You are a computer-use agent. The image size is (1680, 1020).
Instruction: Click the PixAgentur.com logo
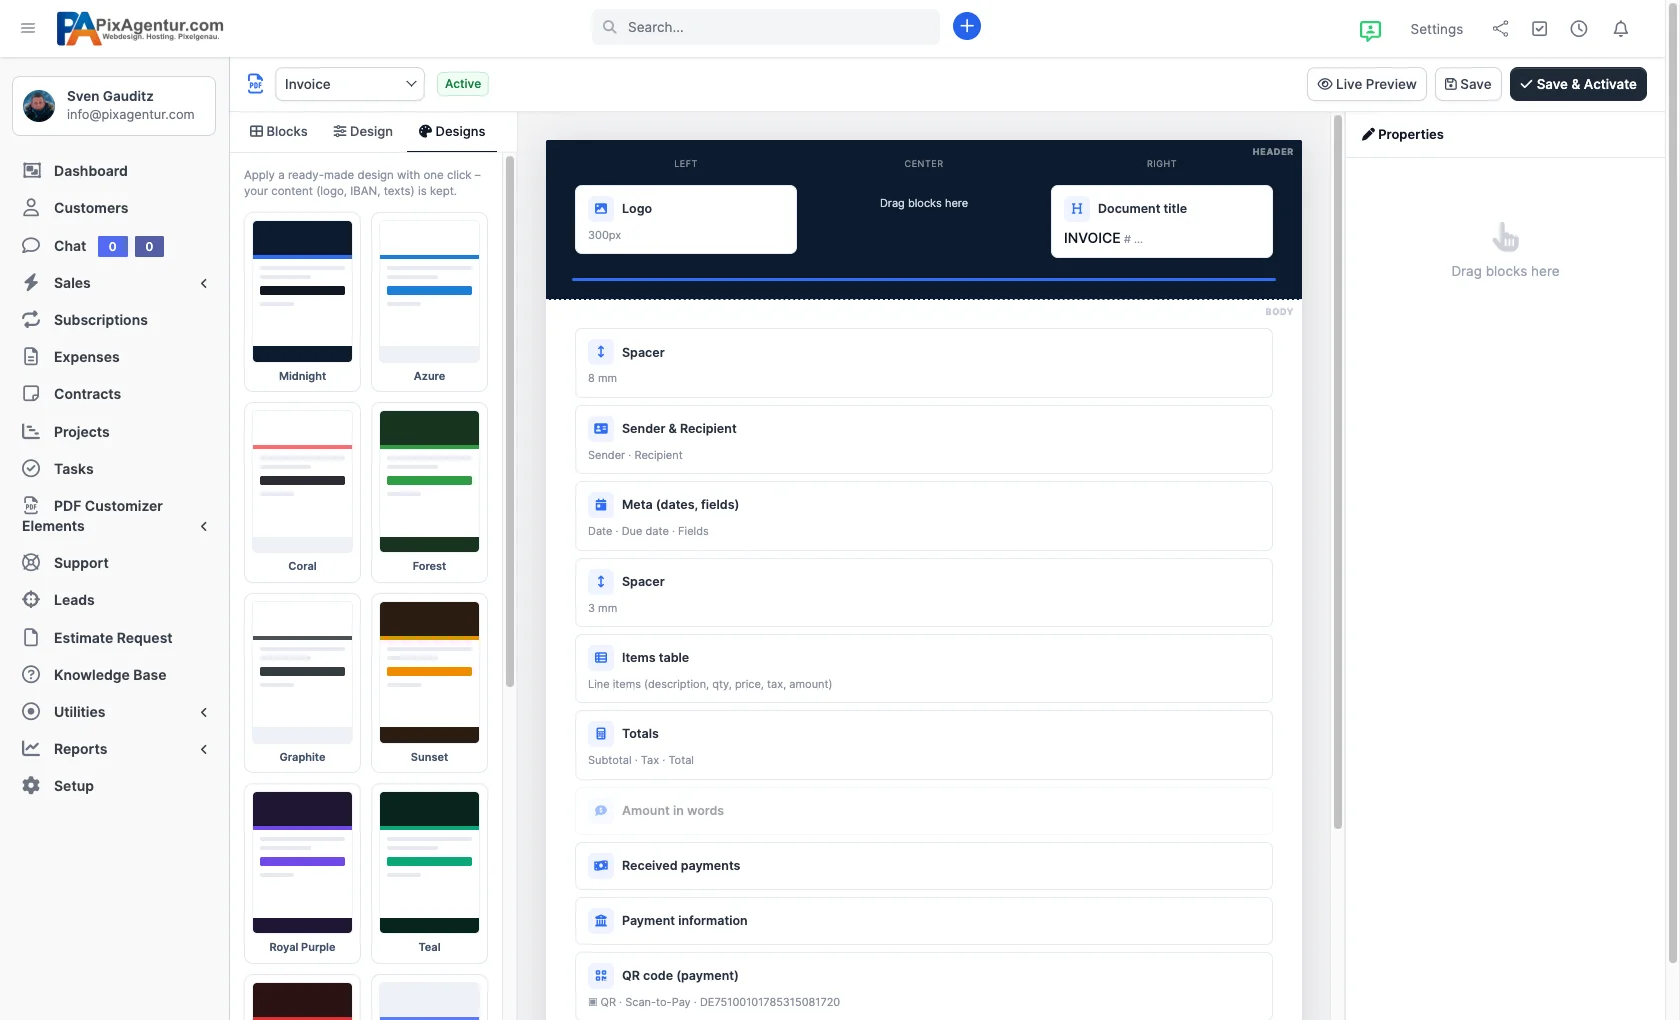140,28
